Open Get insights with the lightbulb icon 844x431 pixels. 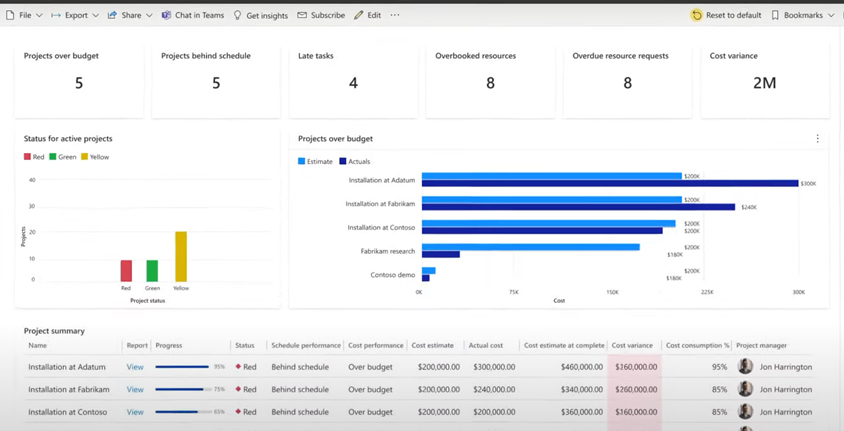[238, 15]
